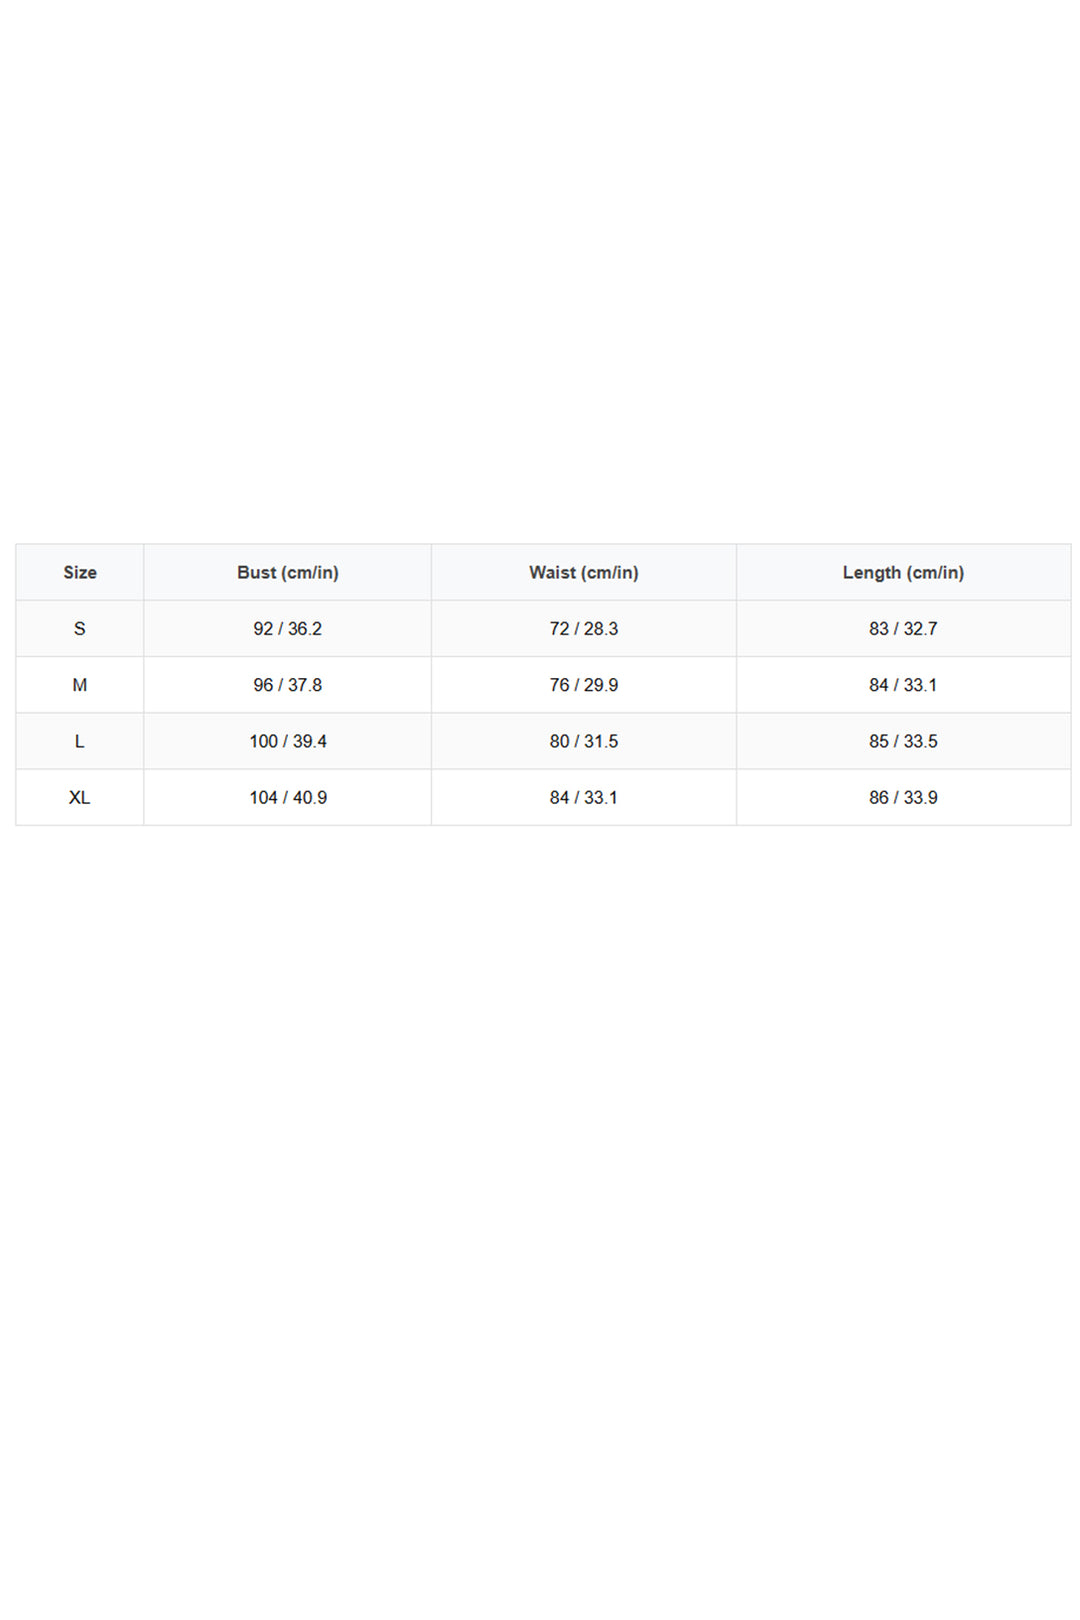Viewport: 1080px width, 1620px height.
Task: Select length value 86 / 33.9
Action: pyautogui.click(x=903, y=797)
